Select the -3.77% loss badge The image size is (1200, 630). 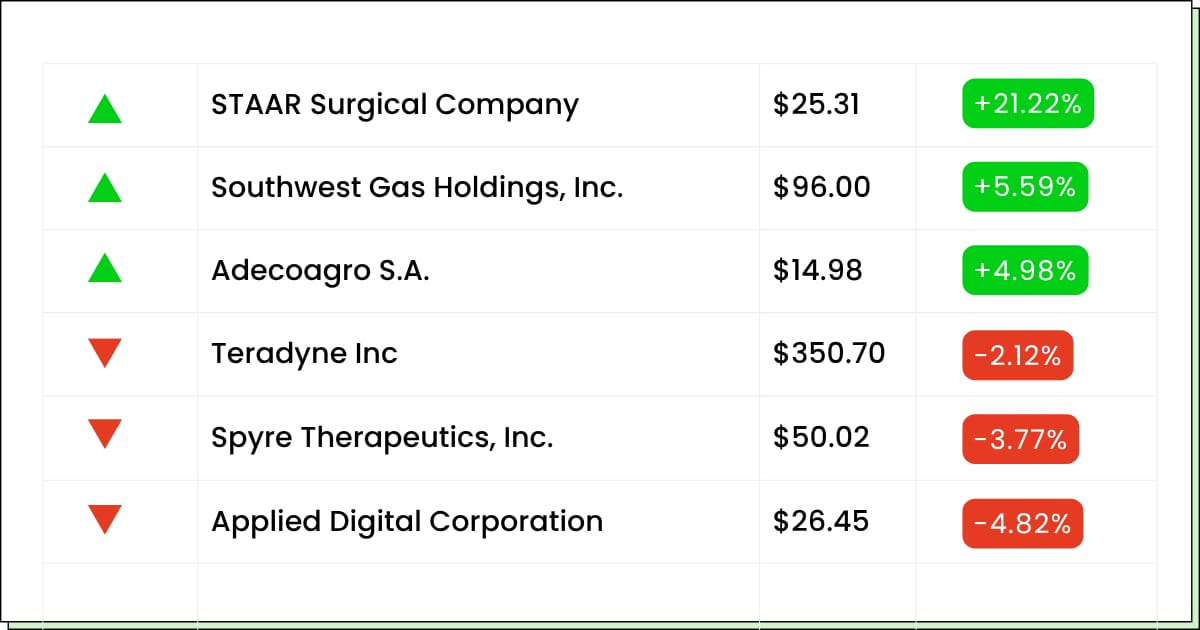coord(1021,439)
